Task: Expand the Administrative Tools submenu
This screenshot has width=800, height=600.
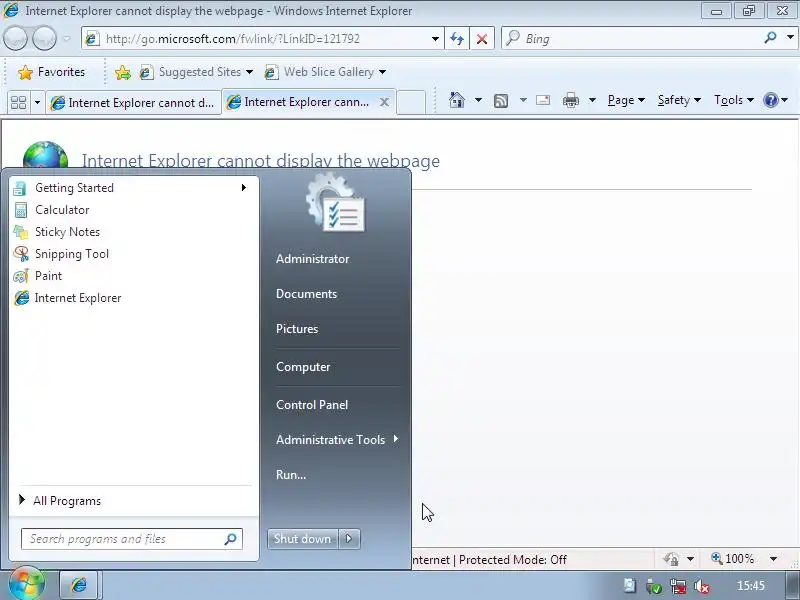Action: coord(337,439)
